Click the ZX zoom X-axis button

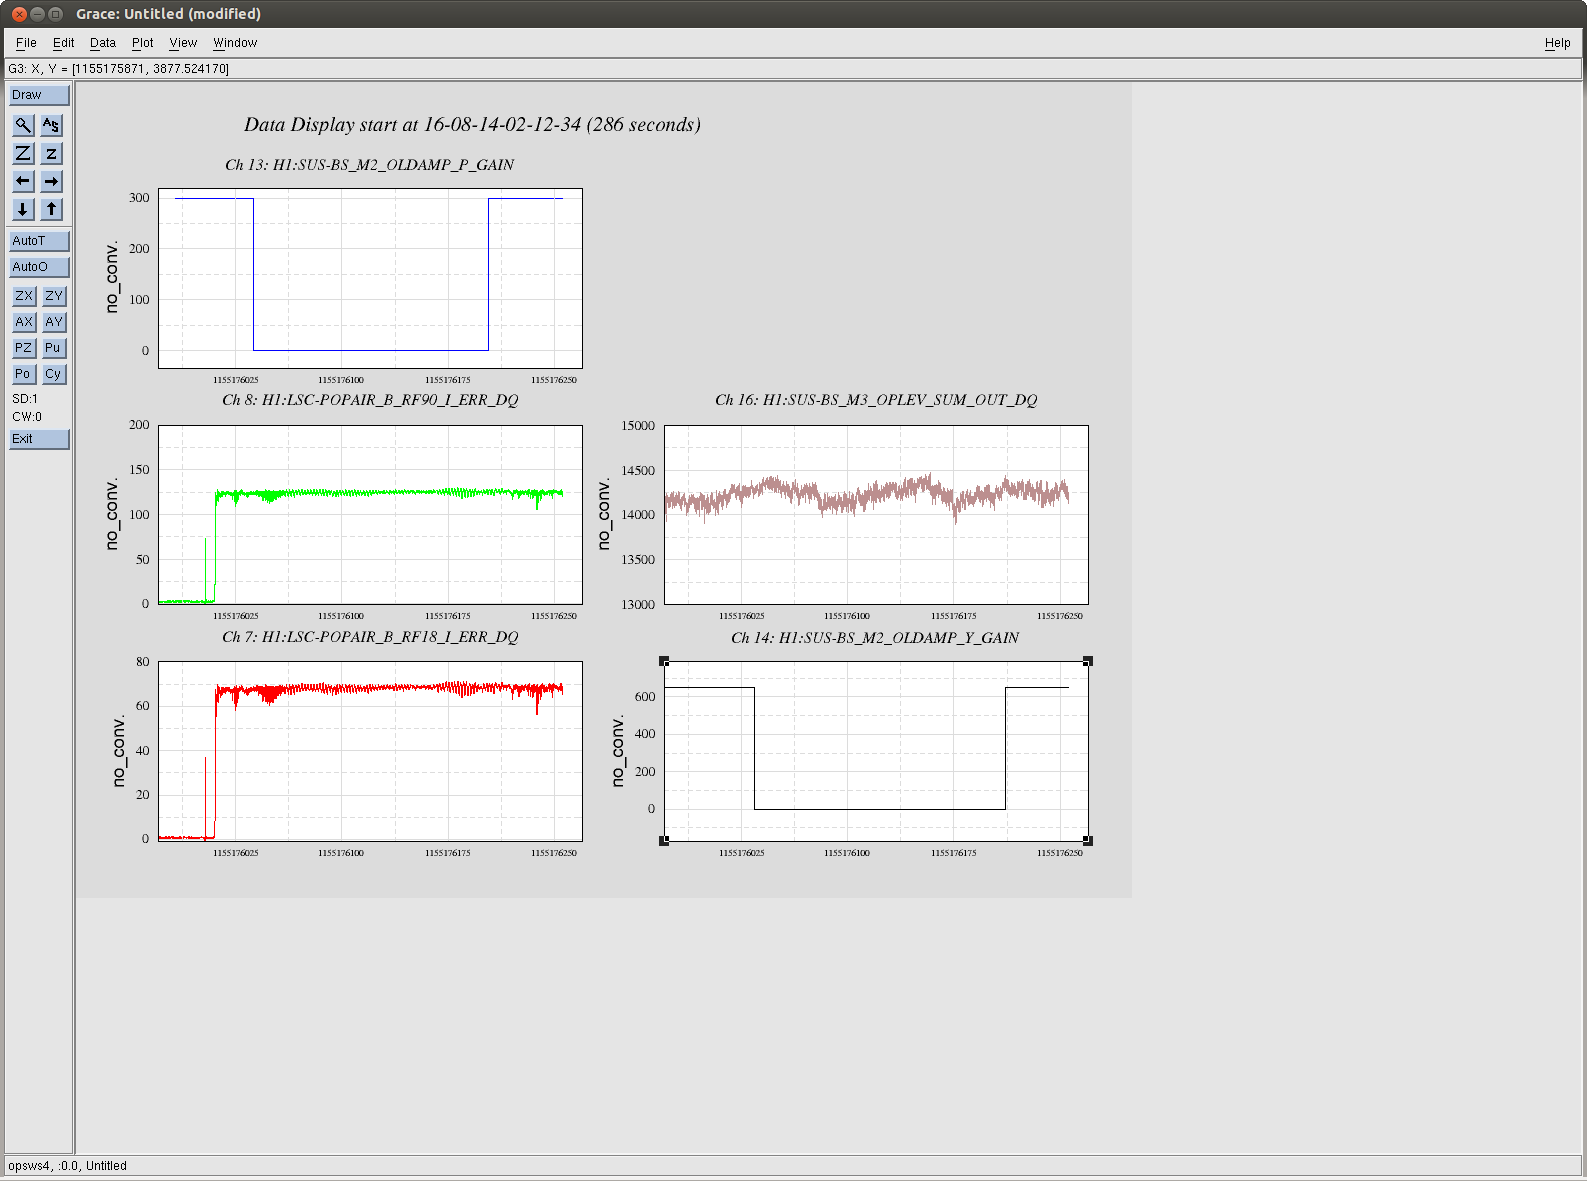pos(24,296)
